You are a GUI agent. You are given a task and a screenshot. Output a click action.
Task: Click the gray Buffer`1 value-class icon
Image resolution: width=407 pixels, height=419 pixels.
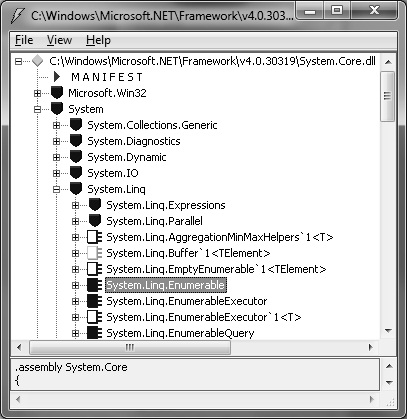95,253
